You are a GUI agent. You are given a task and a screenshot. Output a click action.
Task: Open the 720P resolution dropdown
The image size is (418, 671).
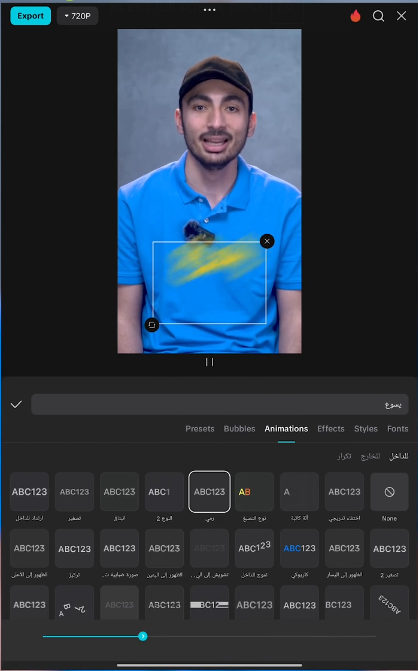pyautogui.click(x=77, y=16)
